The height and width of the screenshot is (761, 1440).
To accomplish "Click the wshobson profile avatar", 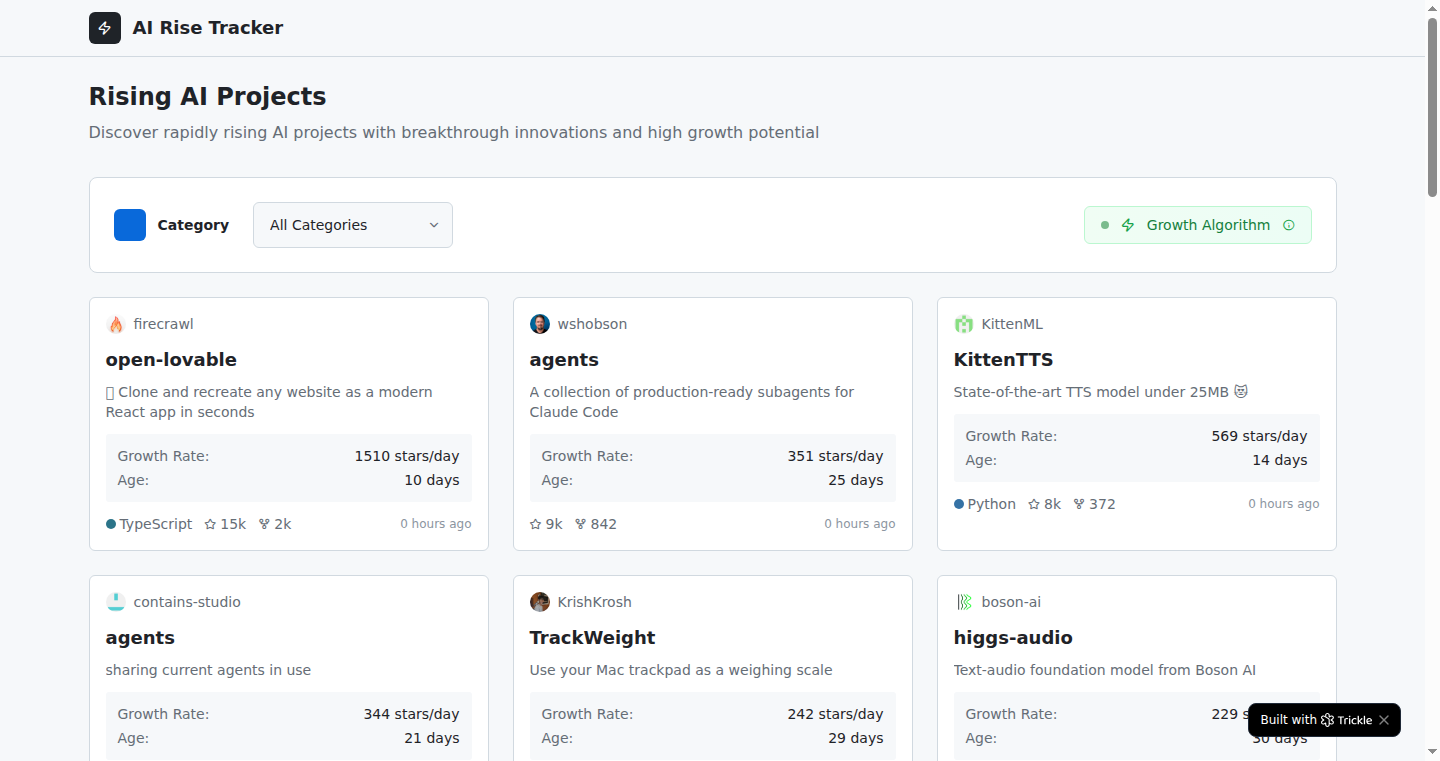I will (540, 324).
